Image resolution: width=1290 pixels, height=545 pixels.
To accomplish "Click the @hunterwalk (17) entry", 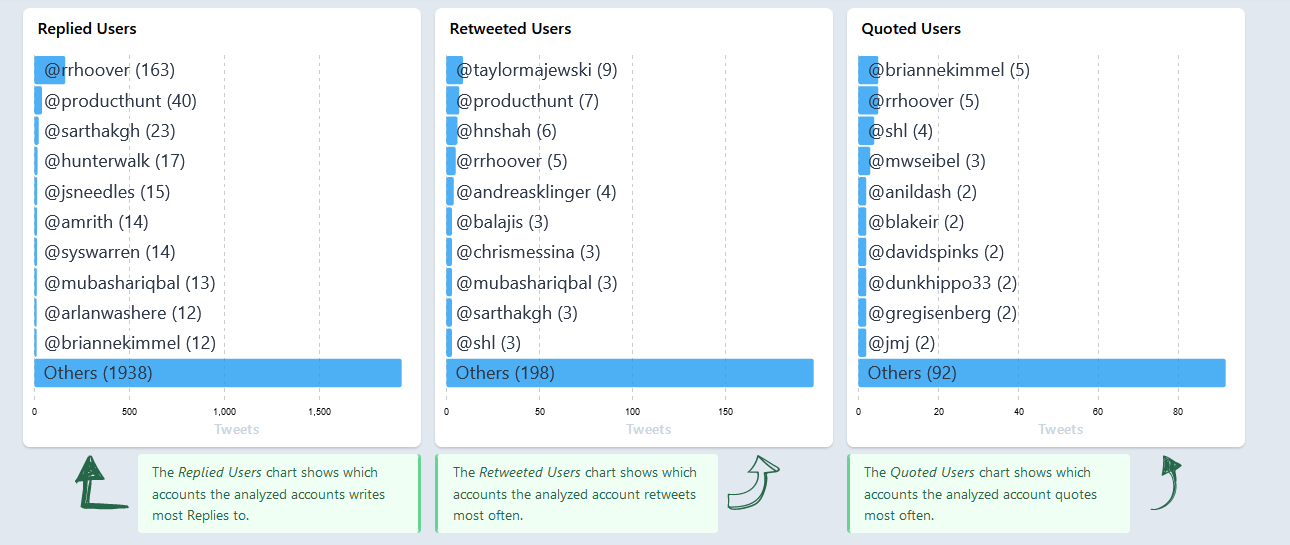I will [114, 161].
